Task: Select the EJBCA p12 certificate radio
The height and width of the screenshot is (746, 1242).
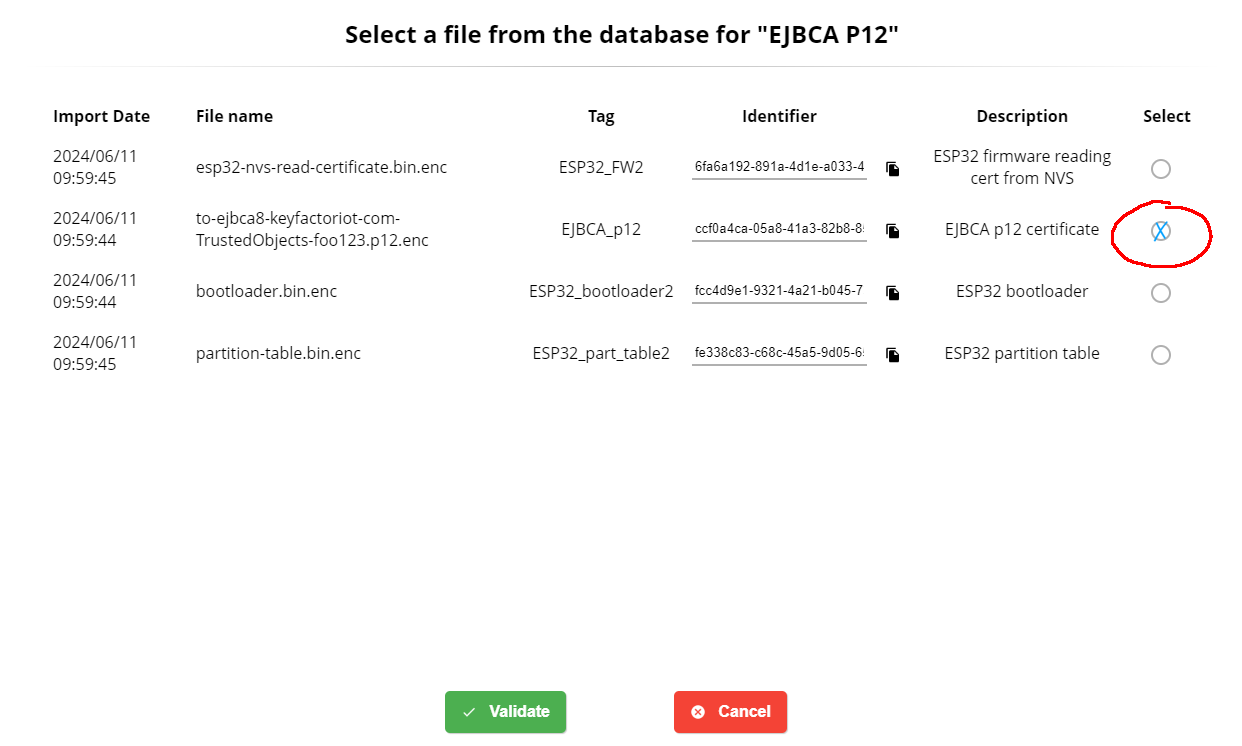Action: (1160, 231)
